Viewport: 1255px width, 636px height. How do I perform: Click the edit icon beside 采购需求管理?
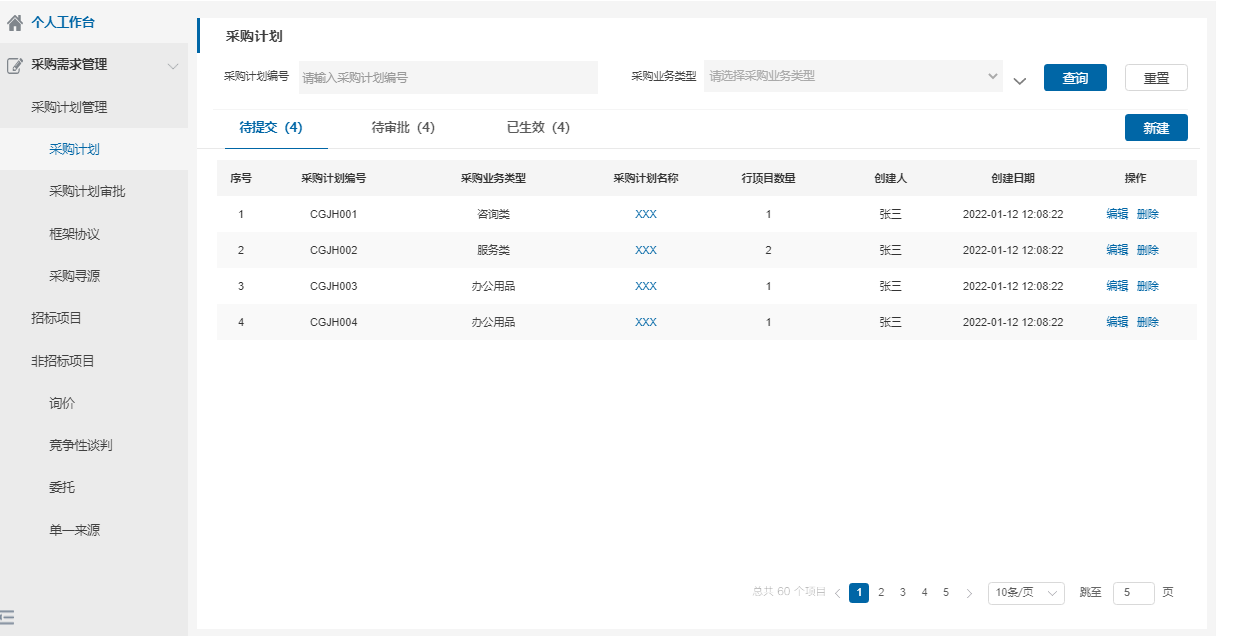pyautogui.click(x=15, y=65)
